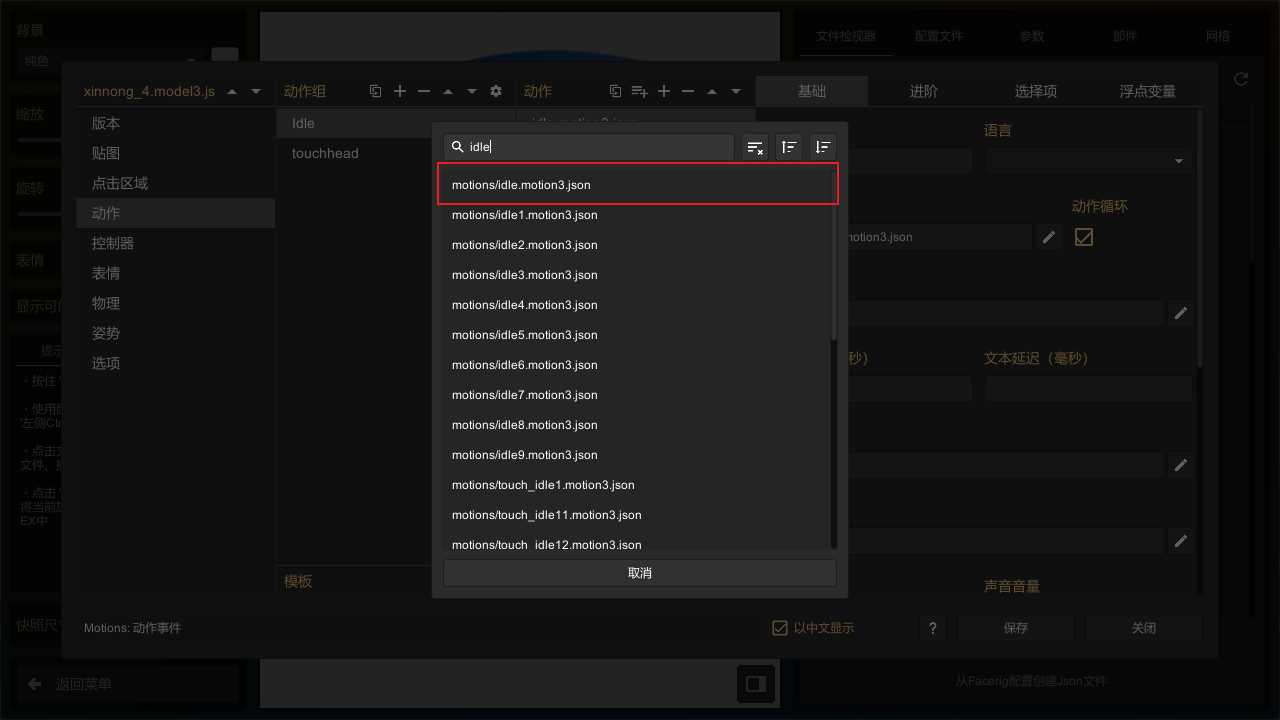
Task: Click the copy icon in 动作组 header
Action: pos(376,91)
